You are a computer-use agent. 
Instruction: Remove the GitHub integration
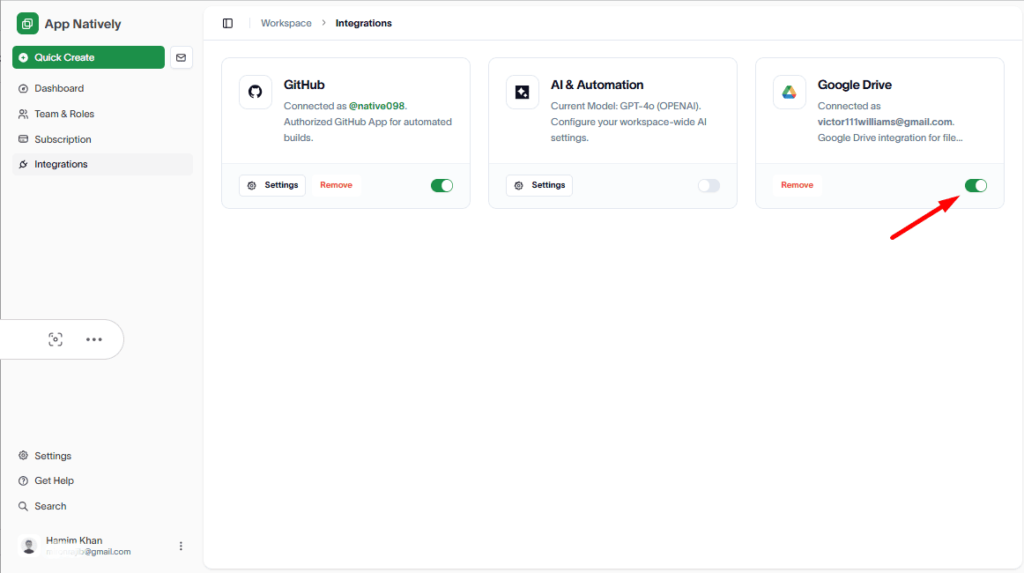(x=336, y=186)
